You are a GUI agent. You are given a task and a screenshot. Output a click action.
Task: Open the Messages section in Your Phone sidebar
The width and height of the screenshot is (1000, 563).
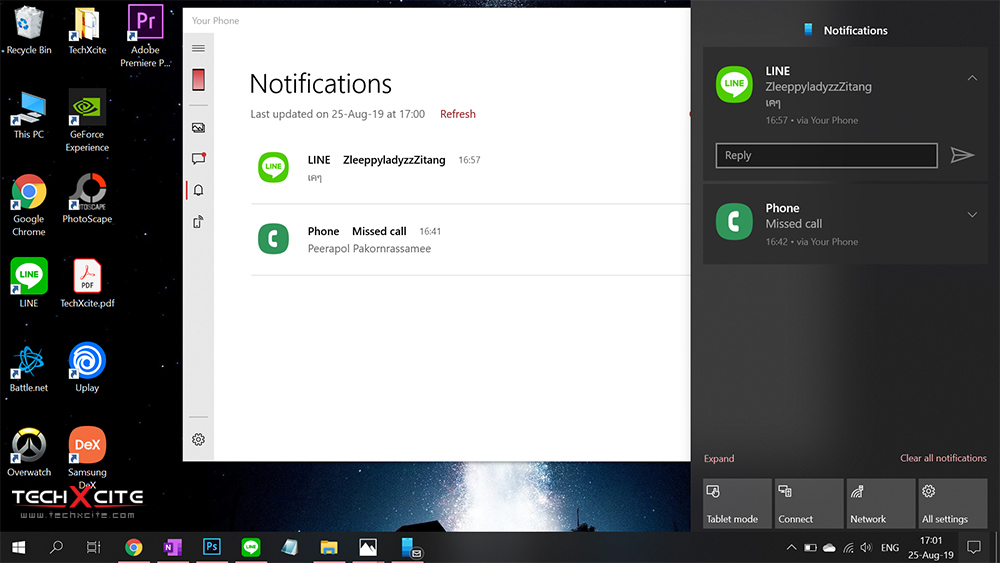[x=198, y=158]
